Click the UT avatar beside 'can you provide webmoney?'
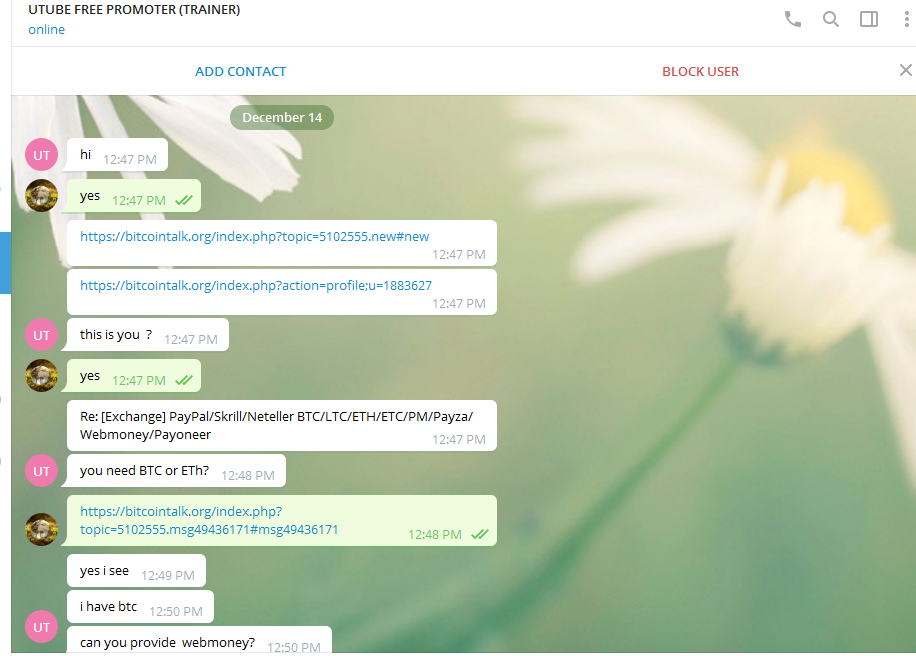916x656 pixels. 41,627
